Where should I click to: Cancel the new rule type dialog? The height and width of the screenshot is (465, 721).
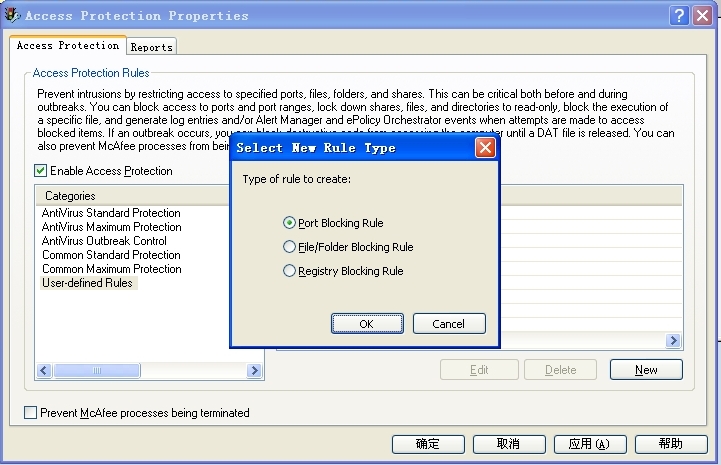(449, 324)
